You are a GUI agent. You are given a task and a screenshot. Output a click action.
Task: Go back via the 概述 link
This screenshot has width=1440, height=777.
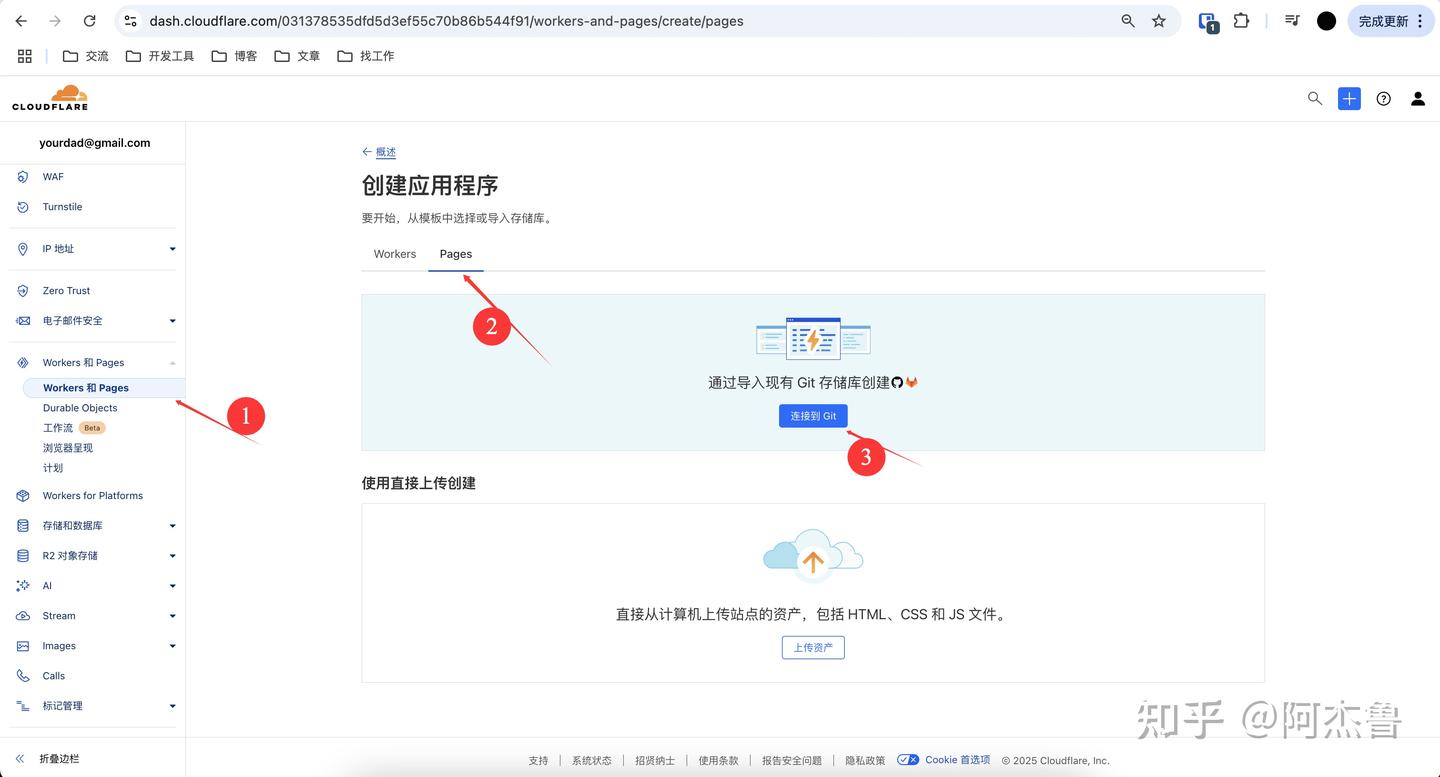(x=385, y=151)
